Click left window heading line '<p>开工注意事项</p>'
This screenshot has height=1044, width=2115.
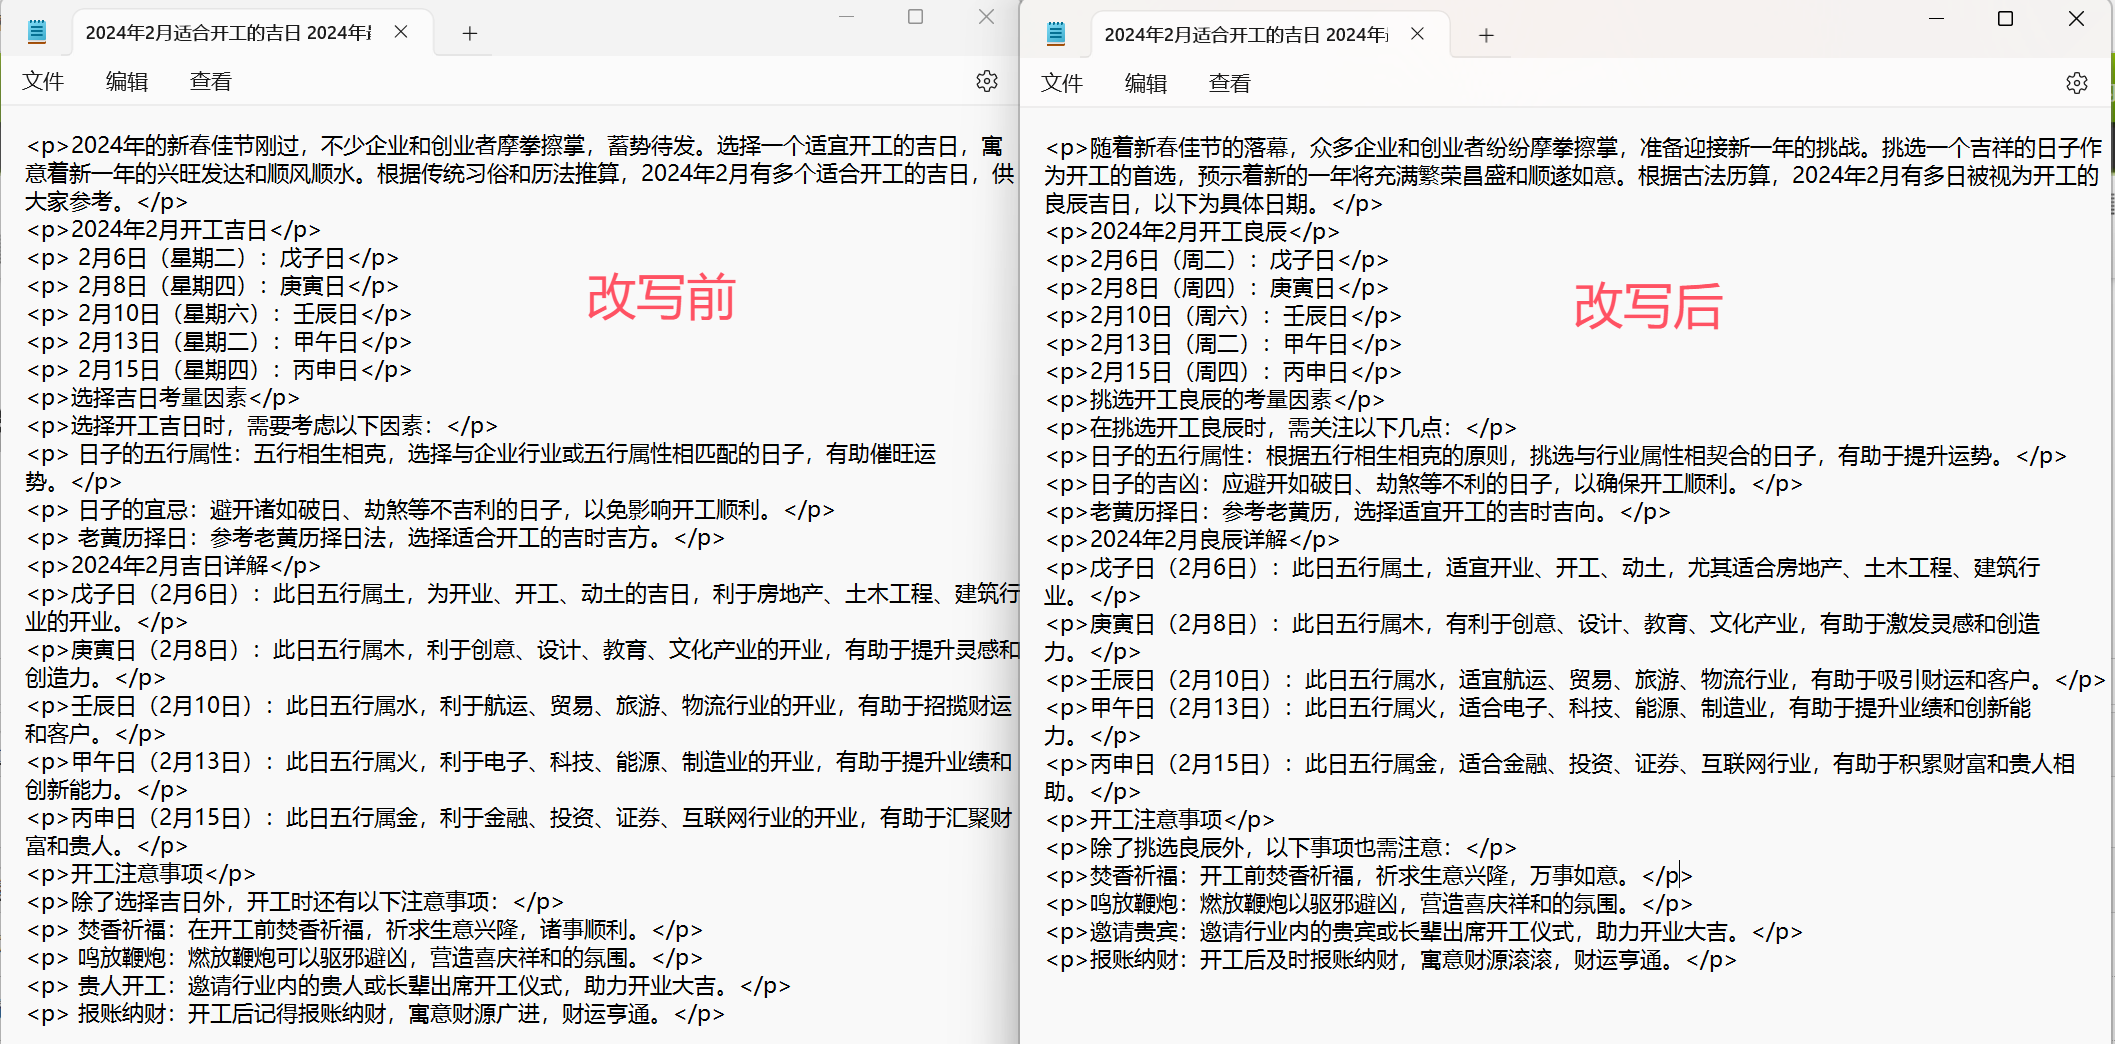pyautogui.click(x=141, y=874)
